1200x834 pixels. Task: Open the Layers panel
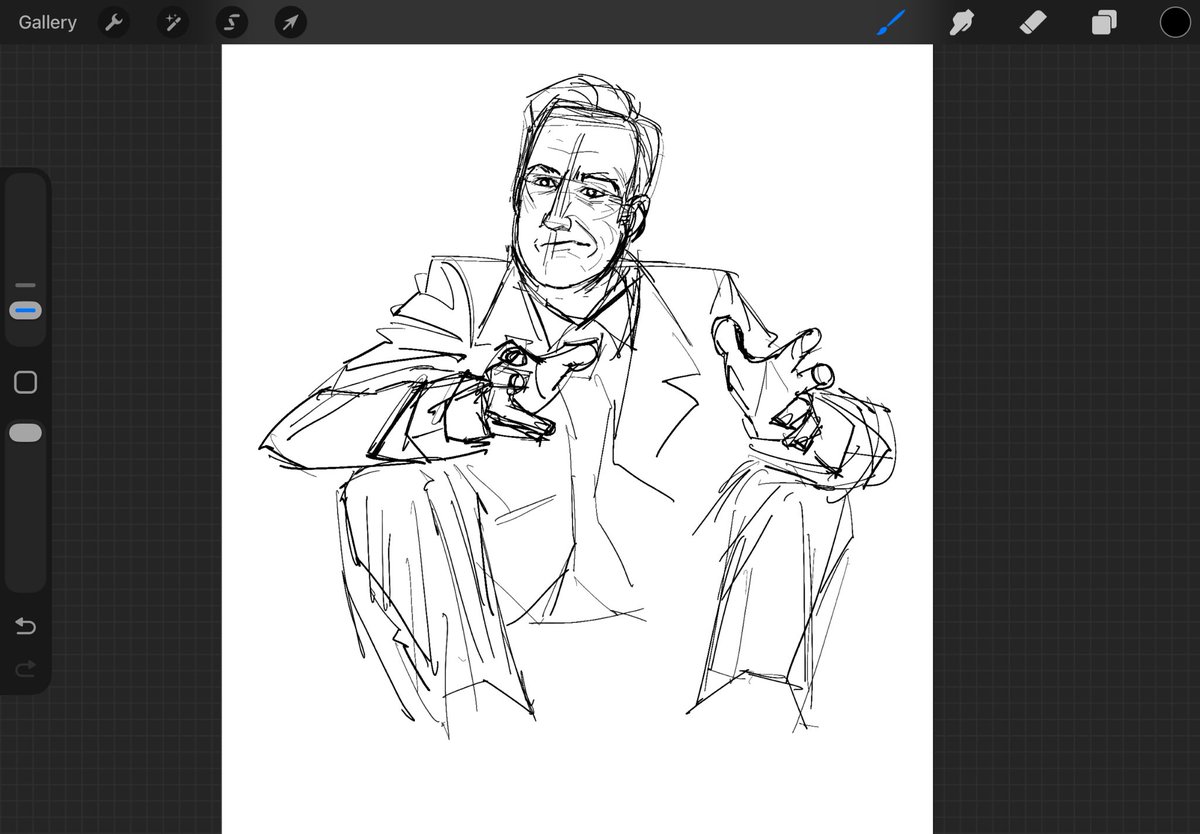pyautogui.click(x=1101, y=20)
